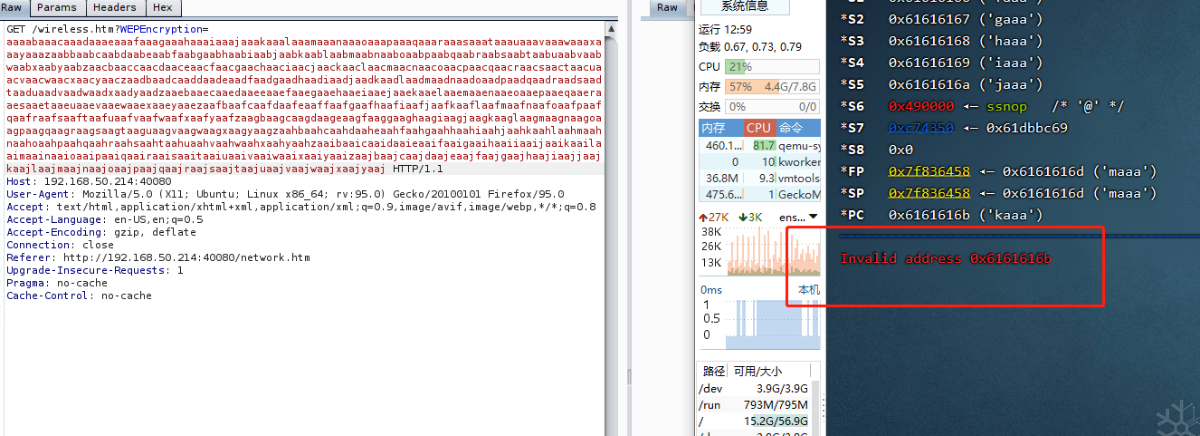Click the *FP address 0x7f836458

929,171
